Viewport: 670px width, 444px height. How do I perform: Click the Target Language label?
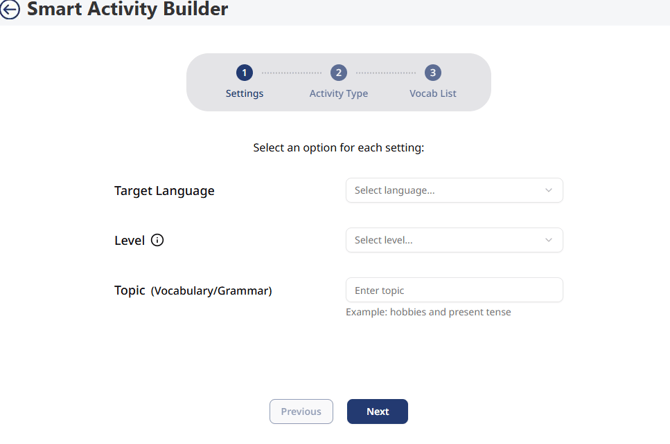(x=164, y=191)
